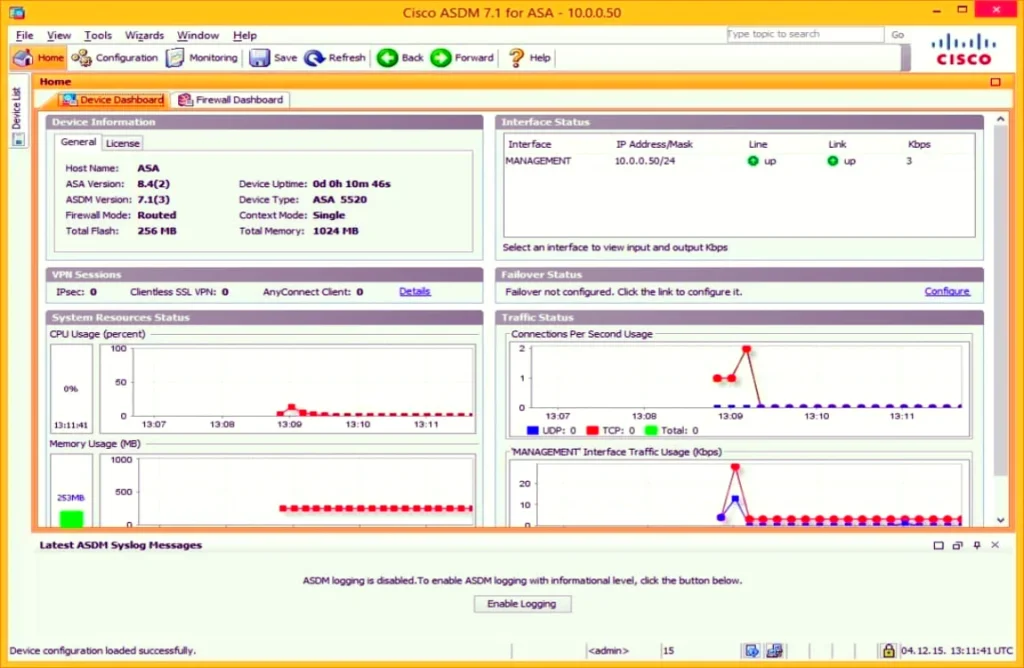
Task: Open the Help menu
Action: pyautogui.click(x=245, y=35)
